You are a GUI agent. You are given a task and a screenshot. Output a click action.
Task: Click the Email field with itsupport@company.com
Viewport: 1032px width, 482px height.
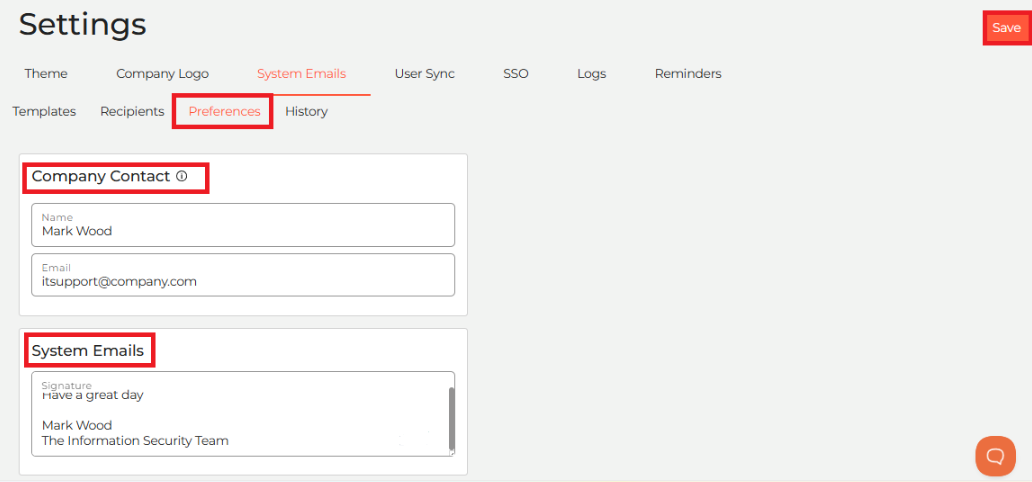(x=243, y=275)
